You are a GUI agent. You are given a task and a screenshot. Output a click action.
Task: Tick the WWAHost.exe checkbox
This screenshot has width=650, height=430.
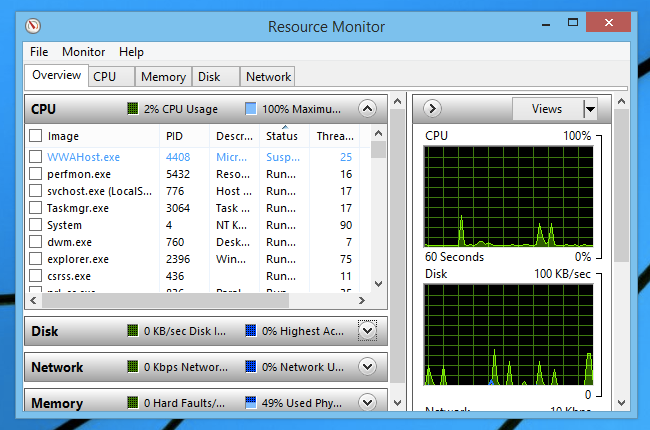(x=36, y=157)
